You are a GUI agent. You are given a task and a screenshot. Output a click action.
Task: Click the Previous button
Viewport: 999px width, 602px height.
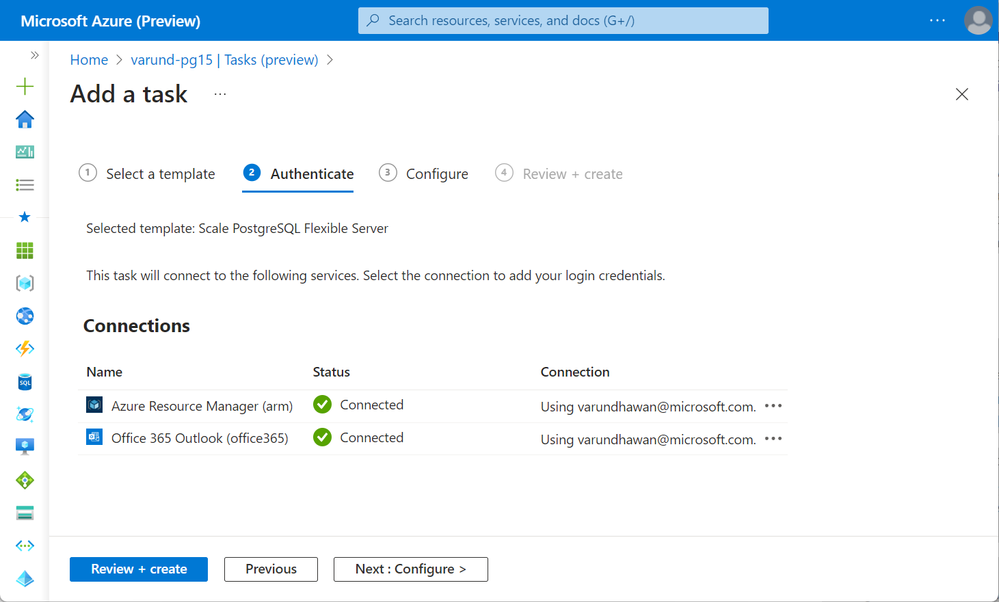[271, 569]
